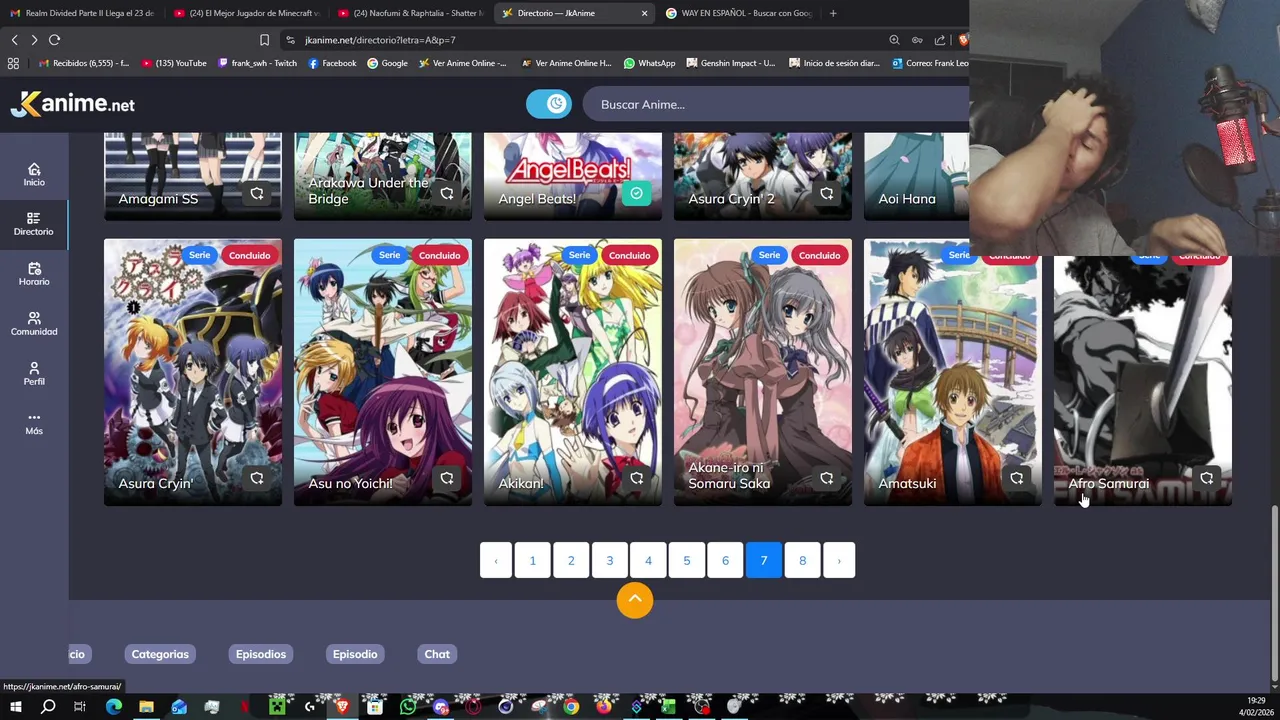
Task: Click the add-to-list icon on Asu no Yoichi!
Action: 447,479
